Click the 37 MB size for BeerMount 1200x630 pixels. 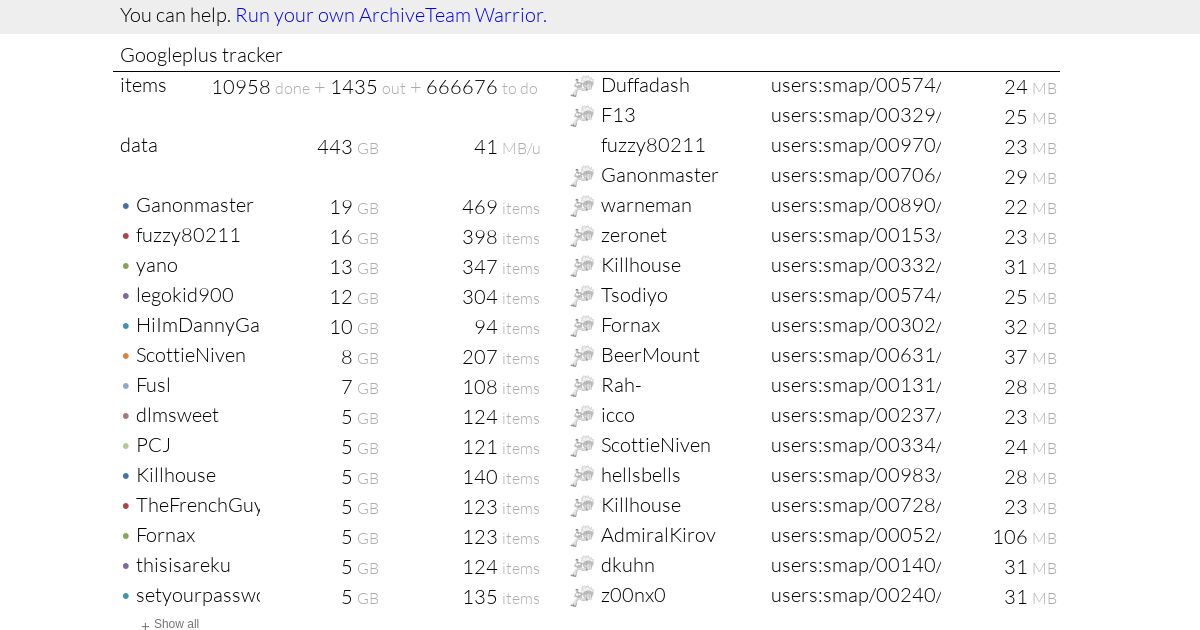1030,357
